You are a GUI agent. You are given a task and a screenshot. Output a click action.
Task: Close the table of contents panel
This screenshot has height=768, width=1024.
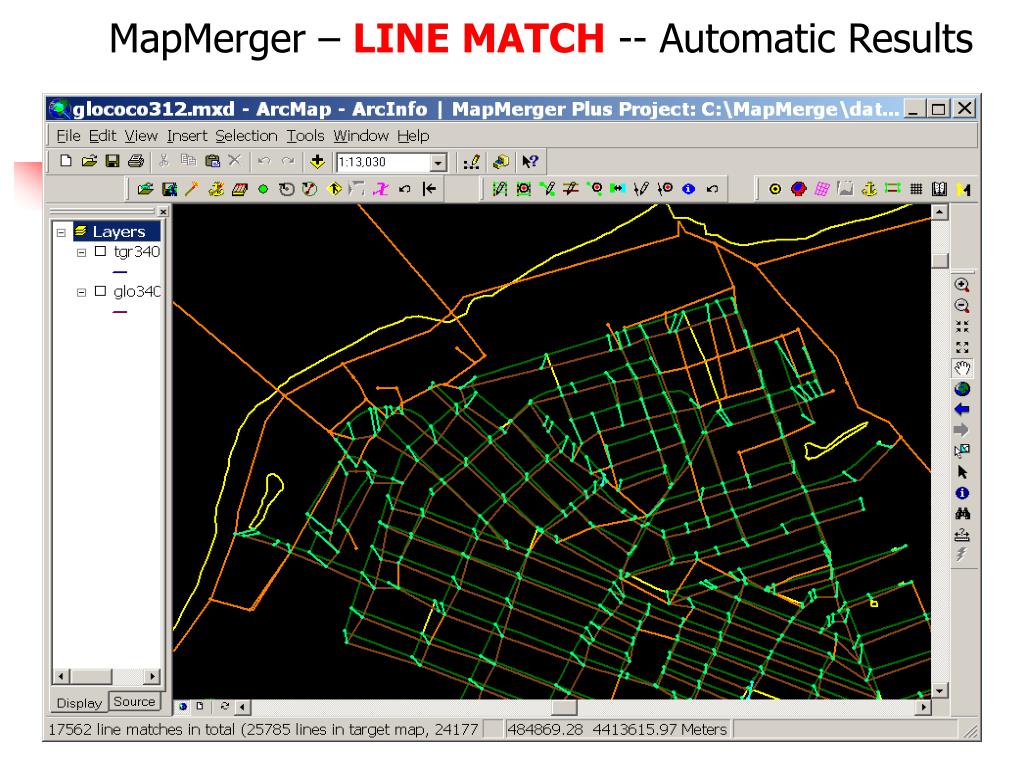tap(163, 212)
